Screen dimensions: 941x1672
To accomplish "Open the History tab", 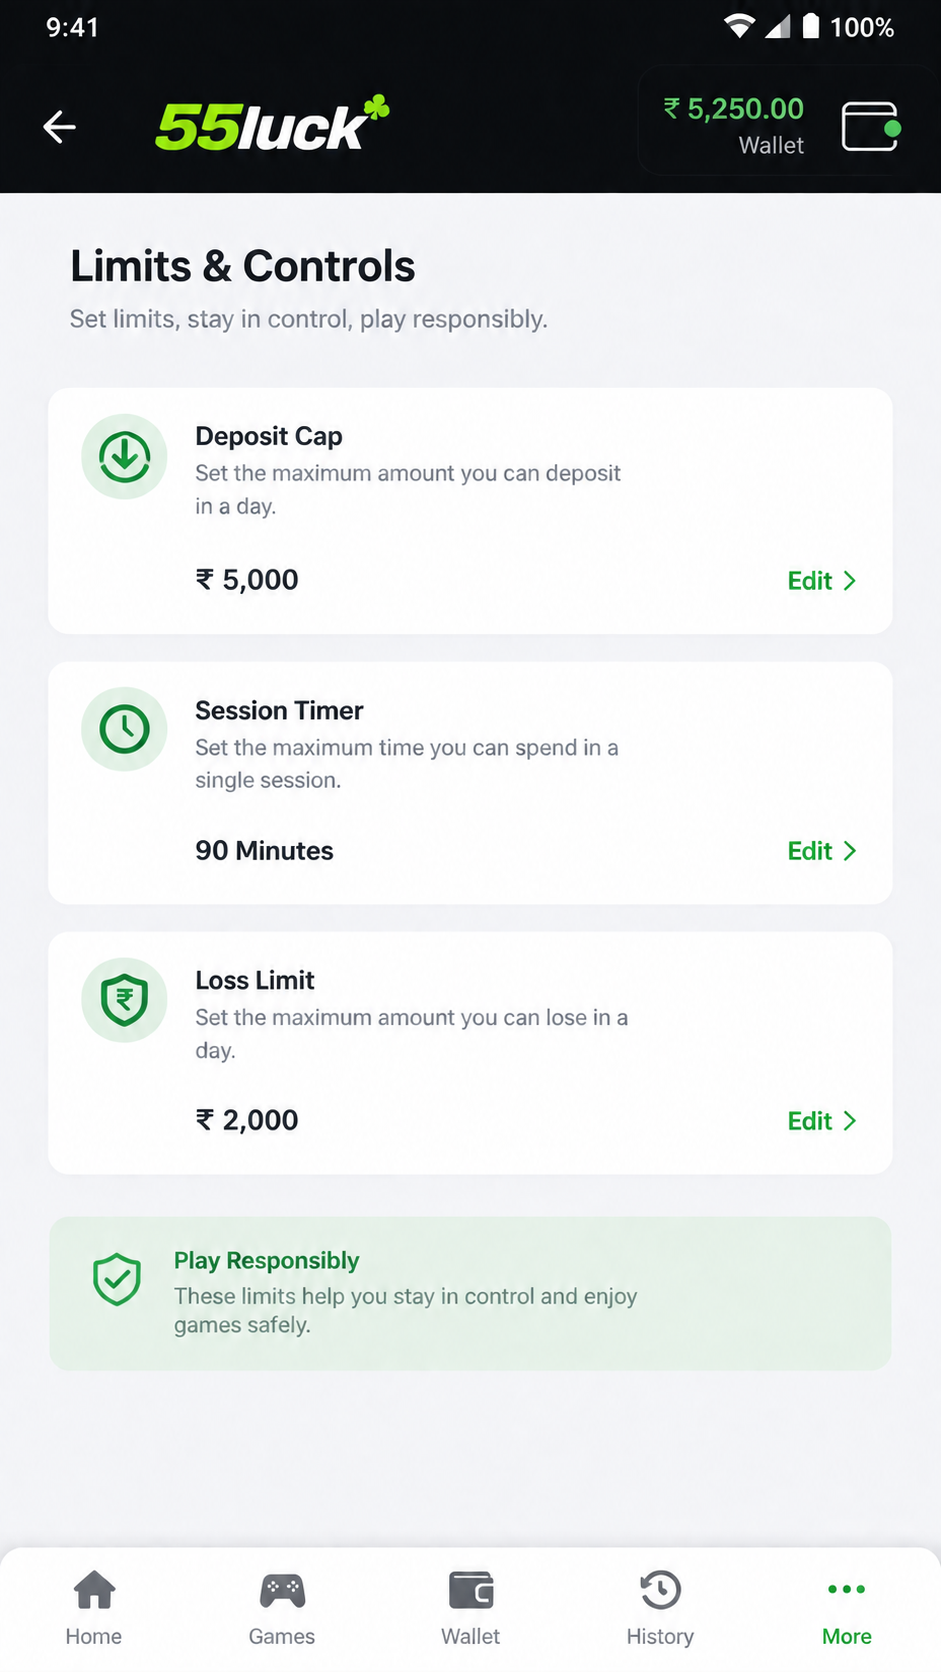I will pyautogui.click(x=660, y=1609).
